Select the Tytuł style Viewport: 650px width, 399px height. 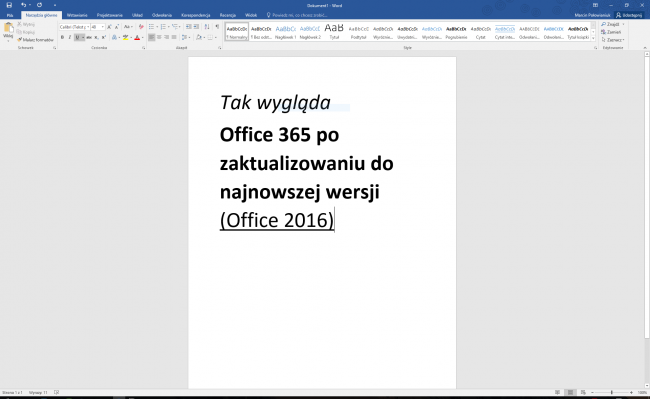click(334, 32)
